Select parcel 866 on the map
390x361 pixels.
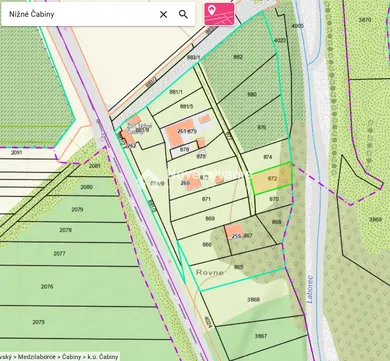coord(207,245)
